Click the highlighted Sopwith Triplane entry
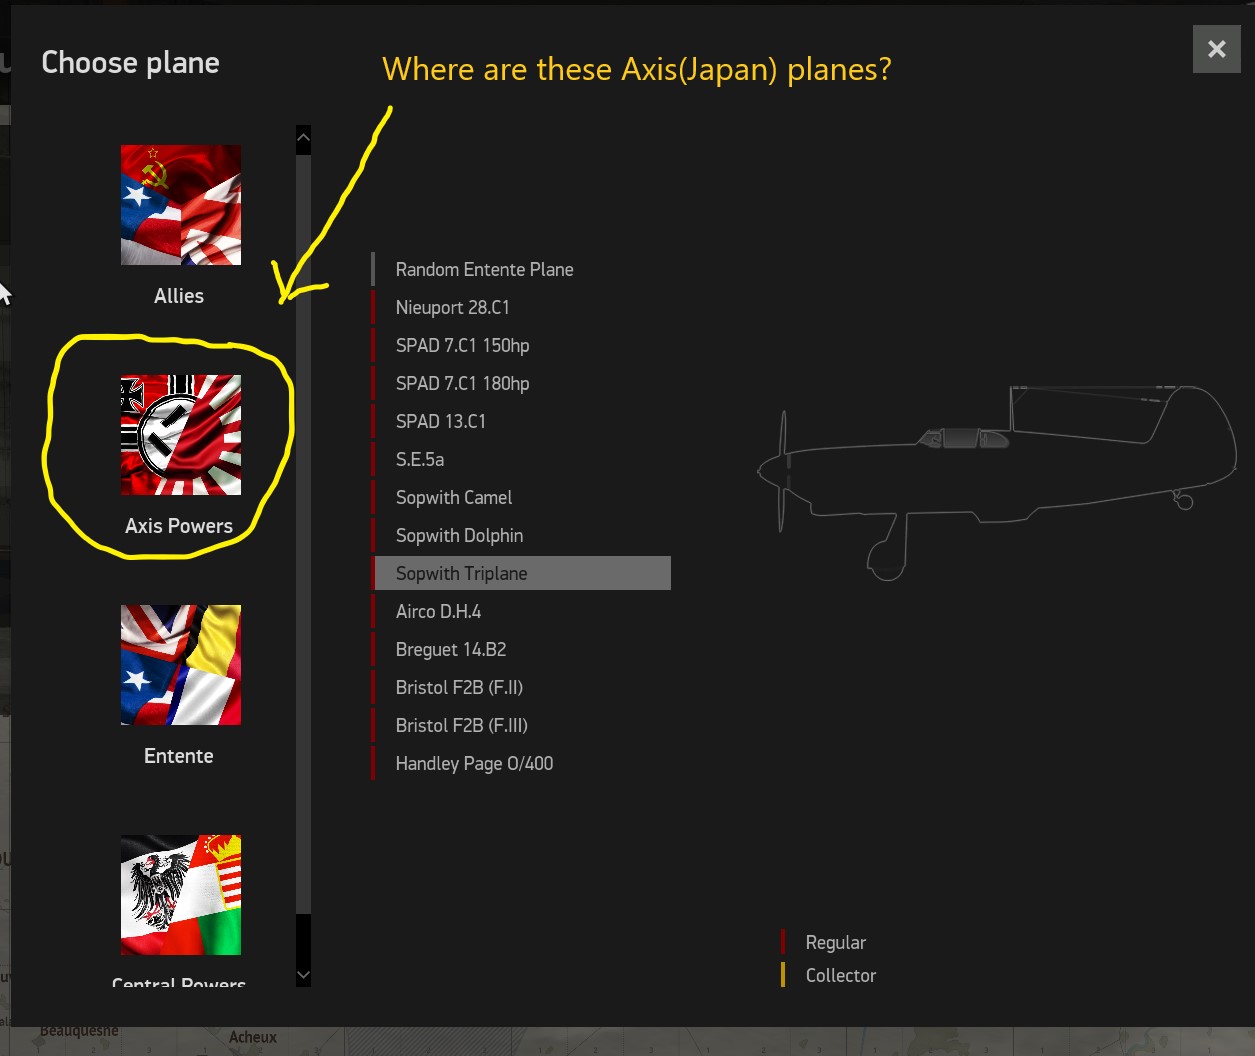The image size is (1255, 1056). click(521, 573)
